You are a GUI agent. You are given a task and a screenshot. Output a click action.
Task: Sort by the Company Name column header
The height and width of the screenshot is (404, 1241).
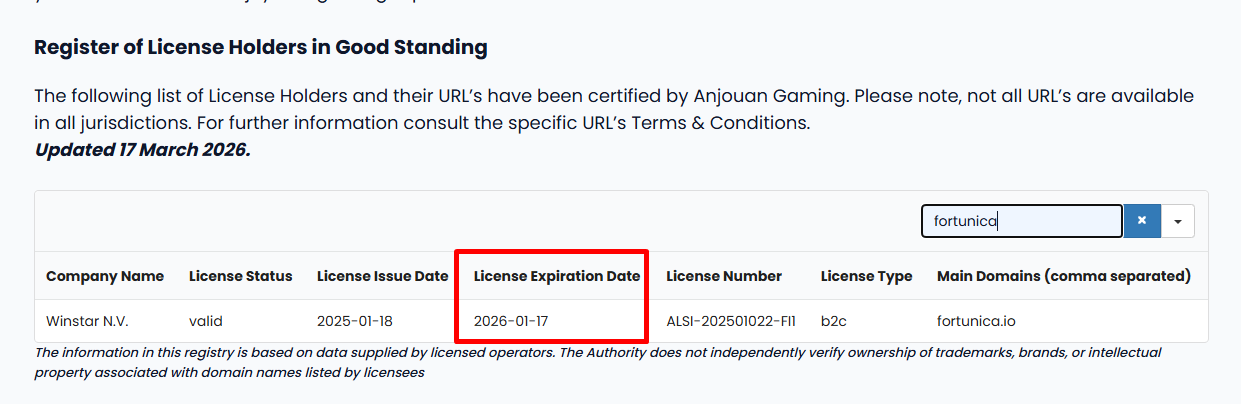click(105, 276)
